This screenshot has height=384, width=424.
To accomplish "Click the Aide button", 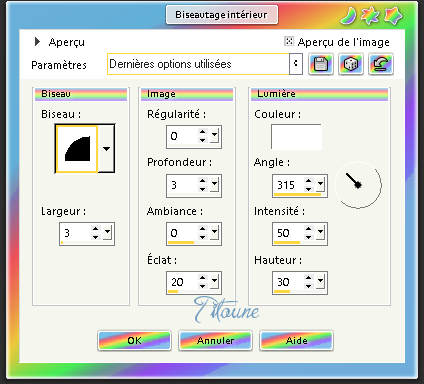I will [x=296, y=341].
